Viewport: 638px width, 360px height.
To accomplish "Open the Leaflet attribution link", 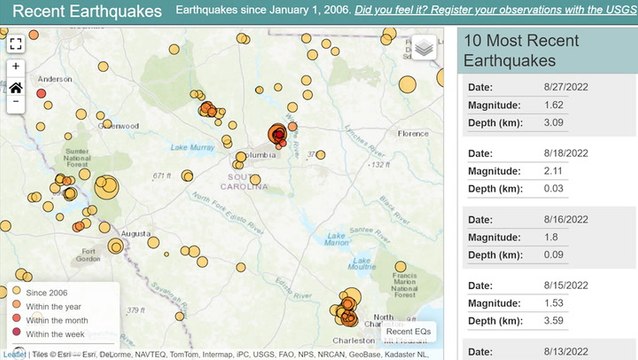I will tap(14, 354).
